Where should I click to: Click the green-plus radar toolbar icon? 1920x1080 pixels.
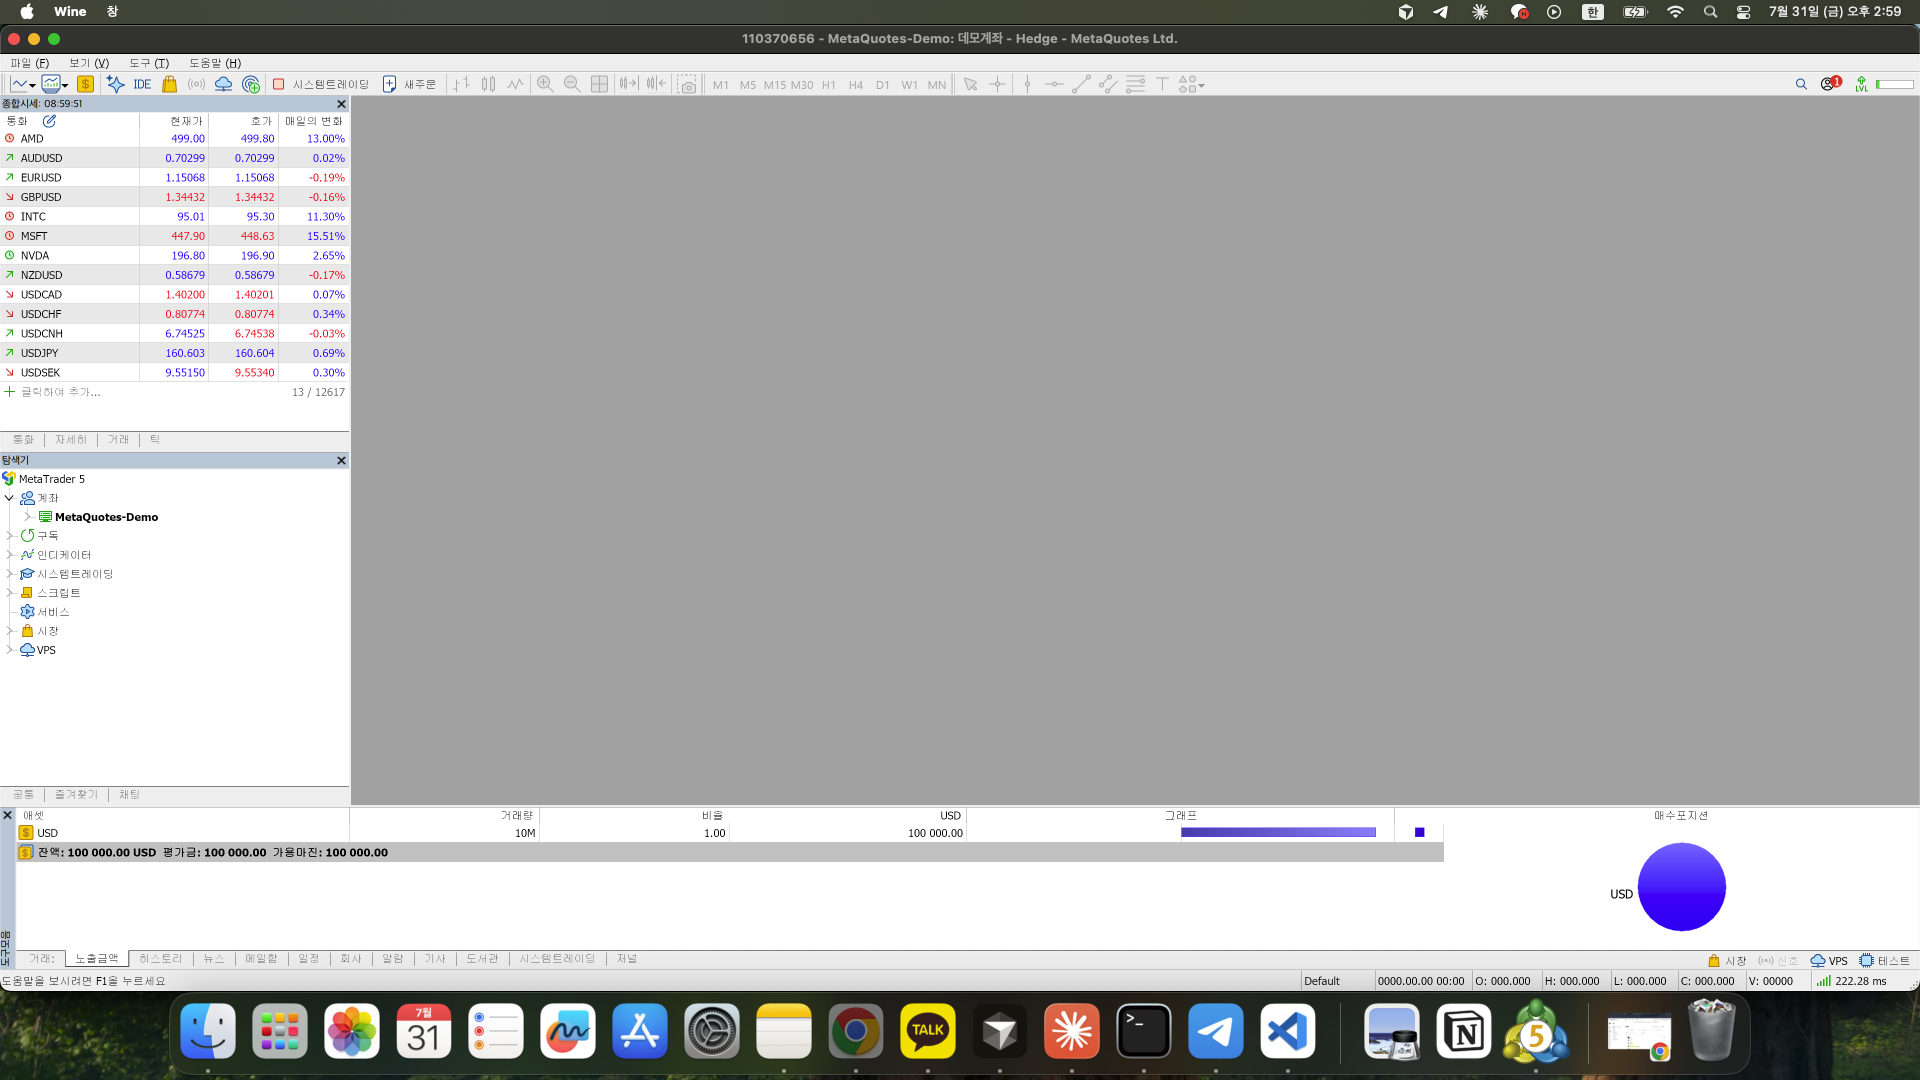point(251,85)
